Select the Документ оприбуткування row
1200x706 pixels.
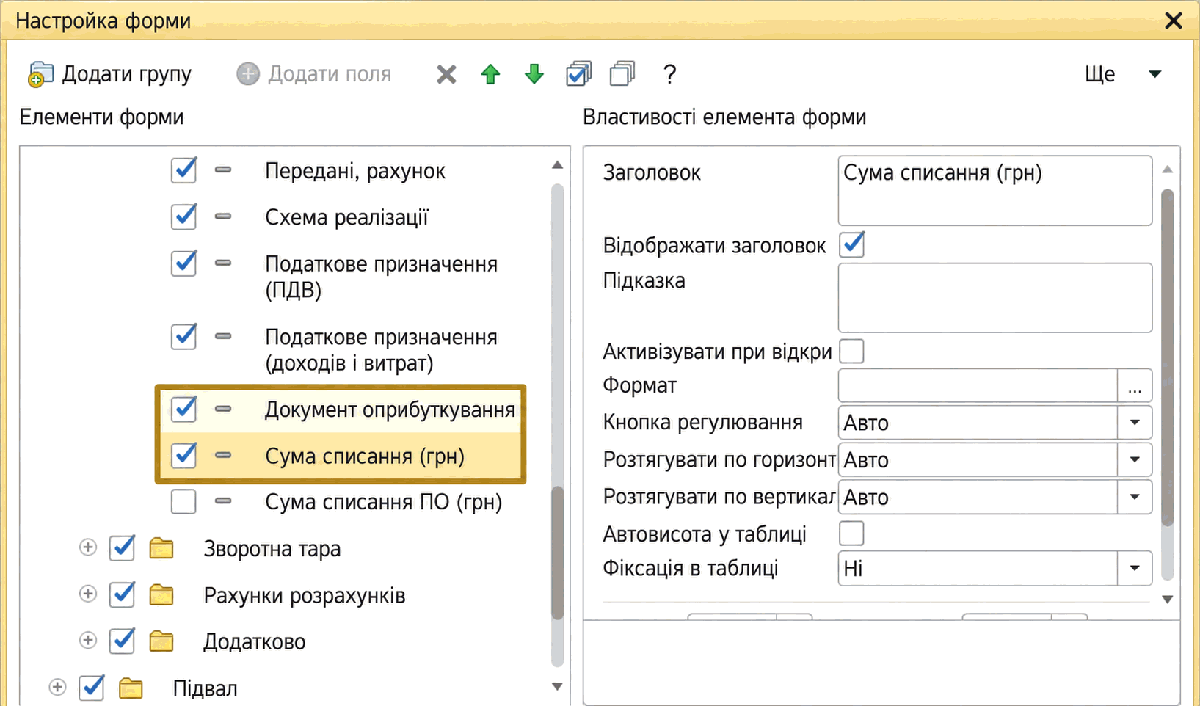coord(340,409)
